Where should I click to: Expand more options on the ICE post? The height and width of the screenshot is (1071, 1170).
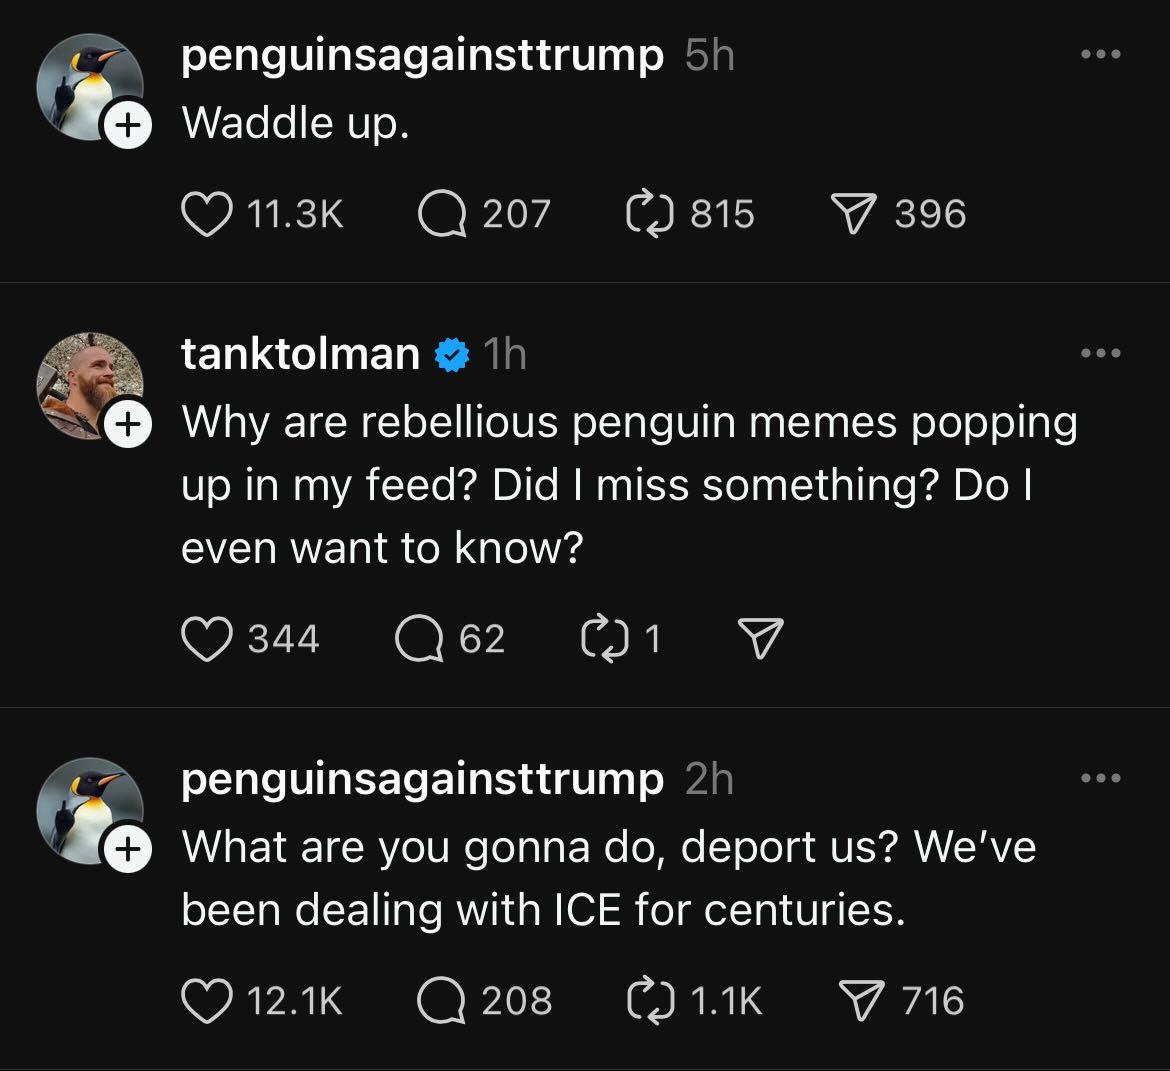point(1101,778)
